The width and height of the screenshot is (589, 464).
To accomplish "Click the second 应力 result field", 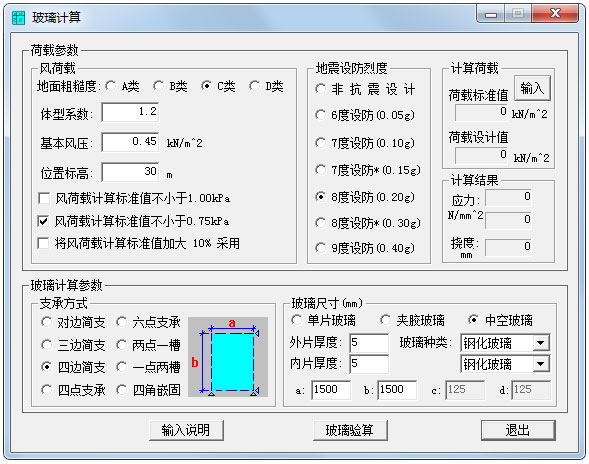I will pyautogui.click(x=508, y=220).
